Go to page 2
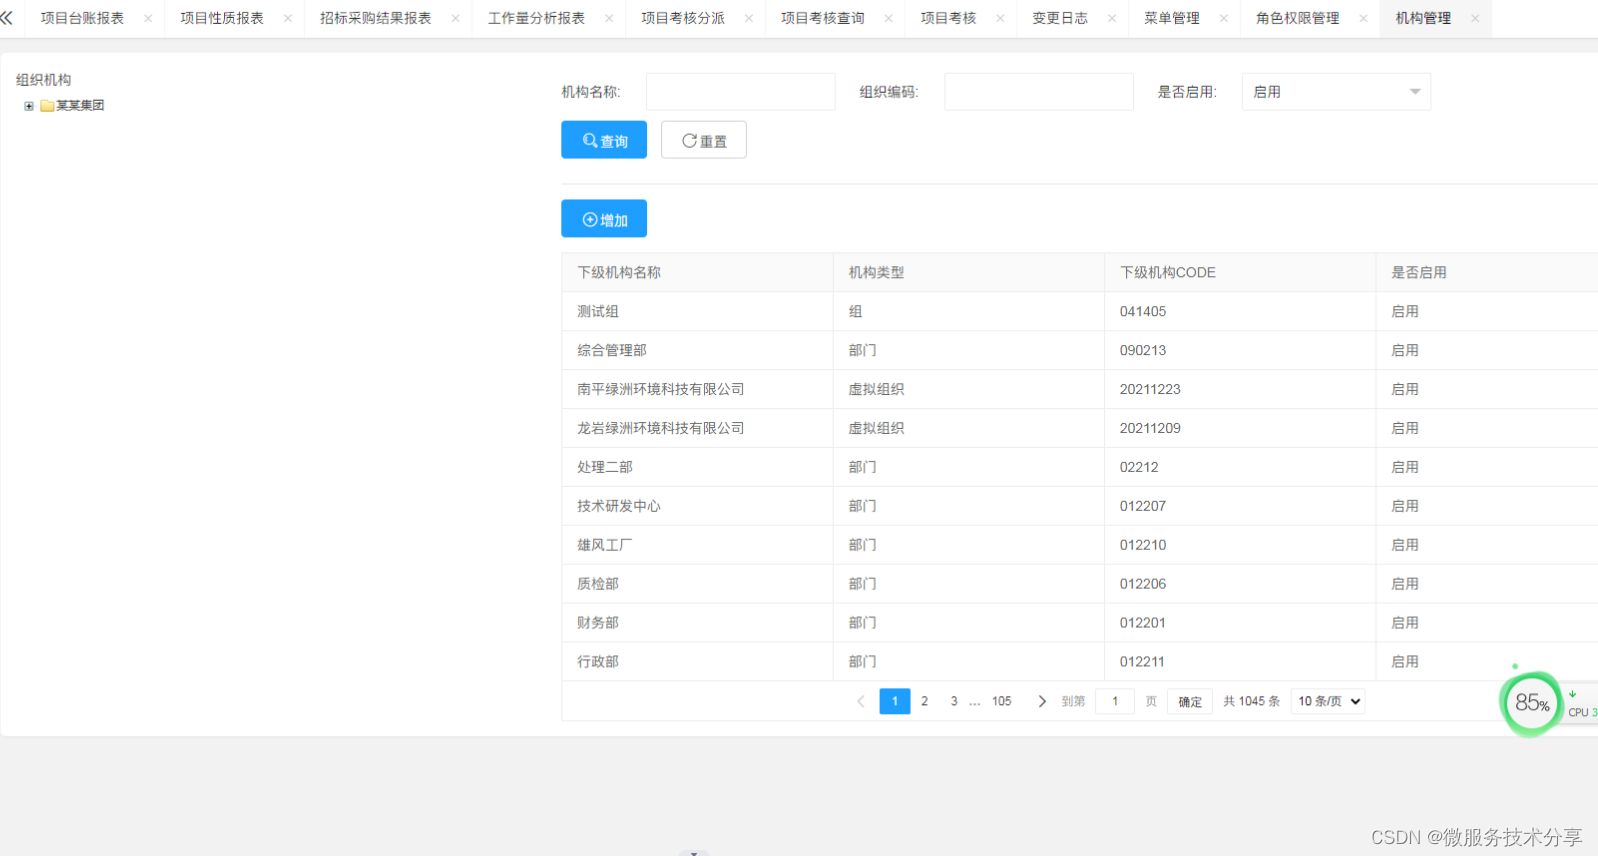Image resolution: width=1598 pixels, height=856 pixels. pos(925,701)
